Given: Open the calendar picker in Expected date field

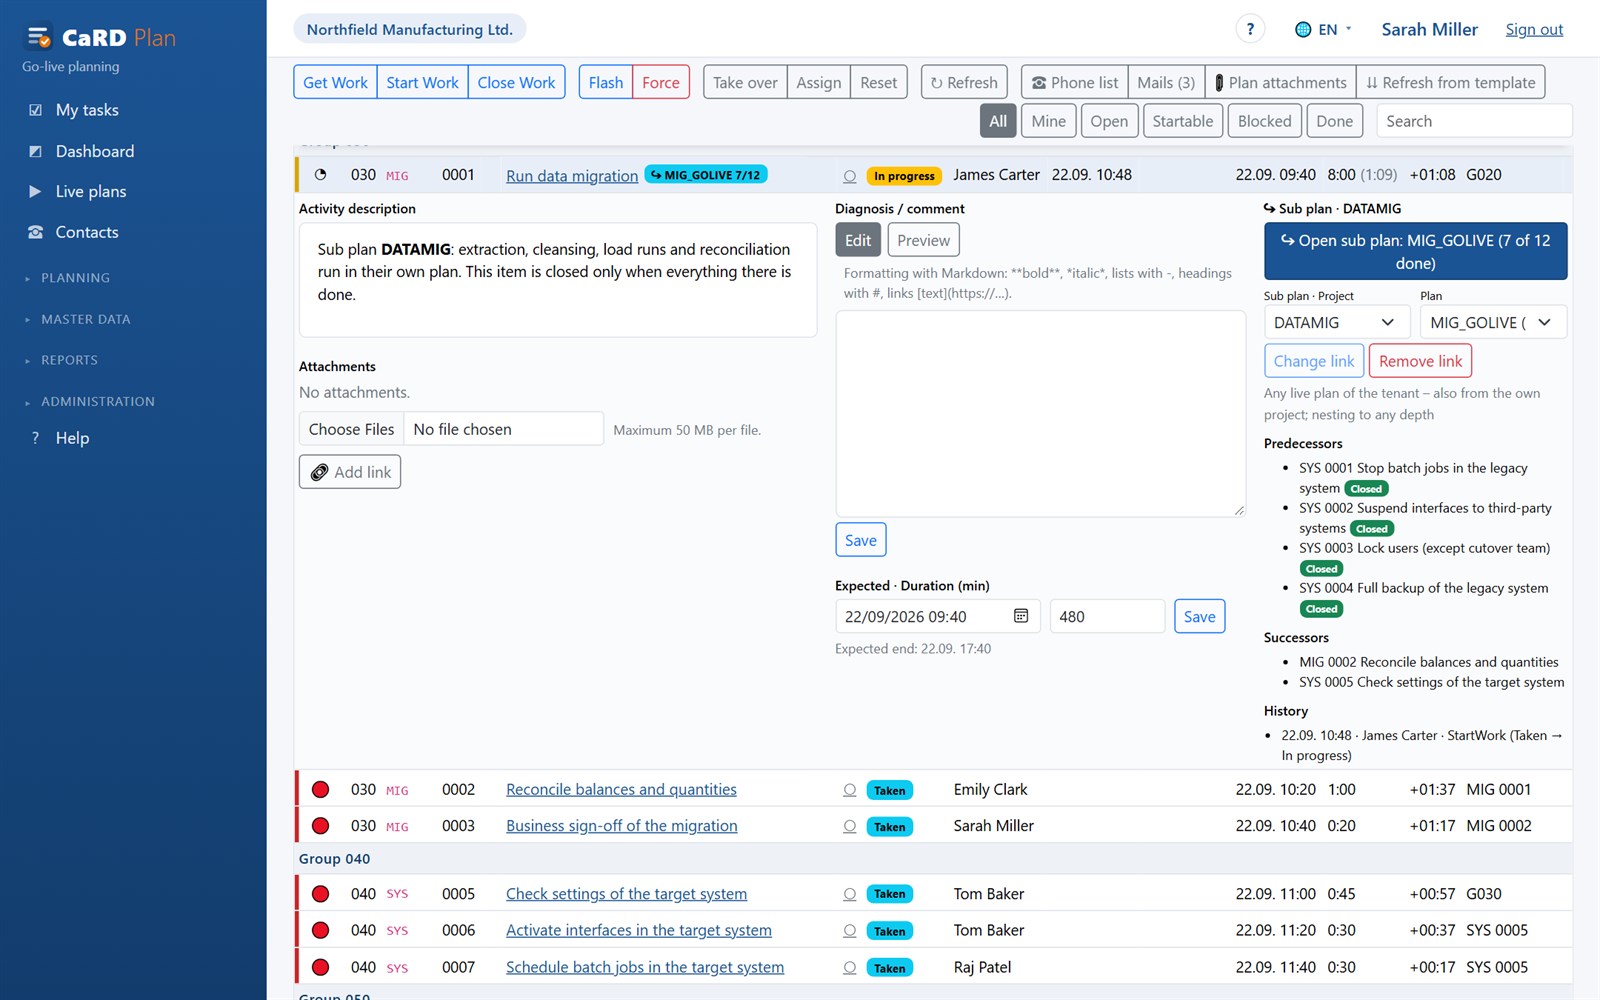Looking at the screenshot, I should click(1021, 616).
